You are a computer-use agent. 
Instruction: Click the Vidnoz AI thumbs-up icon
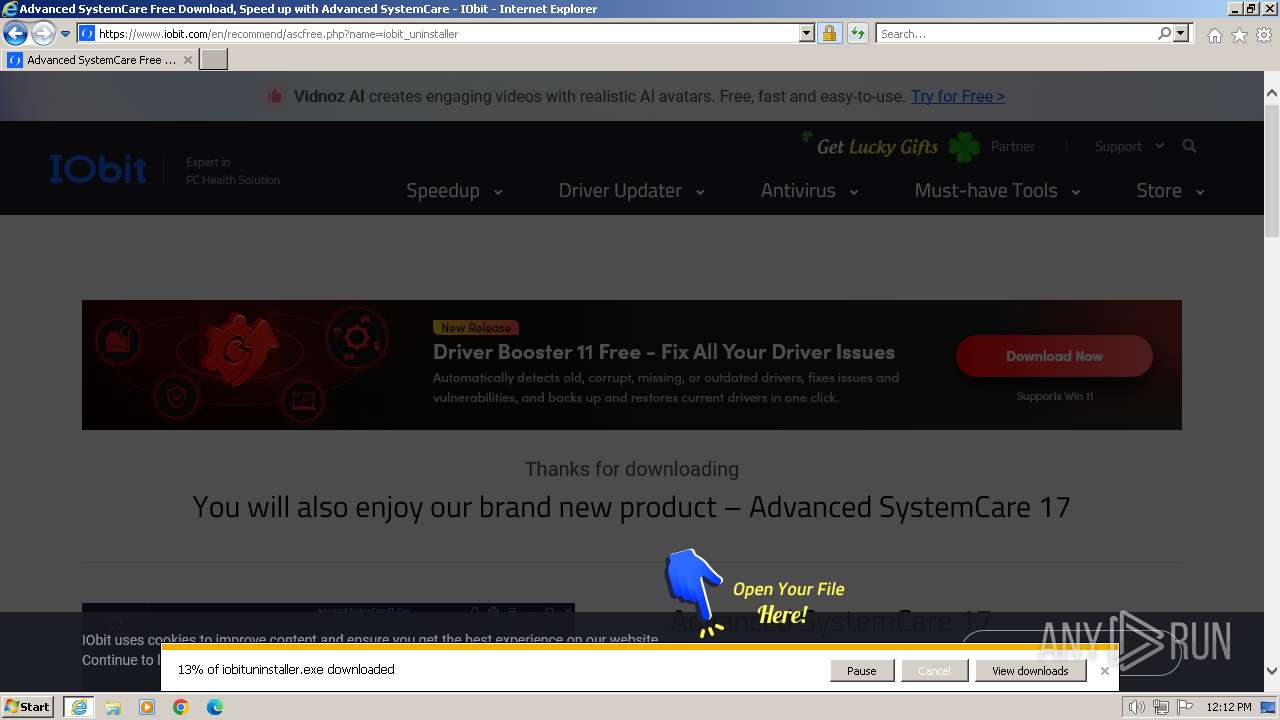[273, 96]
